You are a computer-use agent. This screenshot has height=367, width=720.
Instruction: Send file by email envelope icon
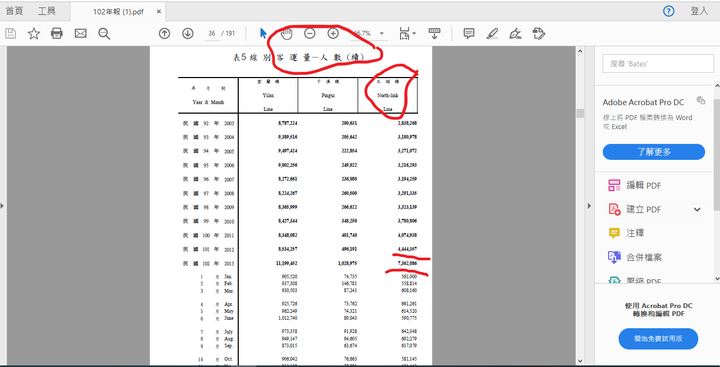[81, 34]
